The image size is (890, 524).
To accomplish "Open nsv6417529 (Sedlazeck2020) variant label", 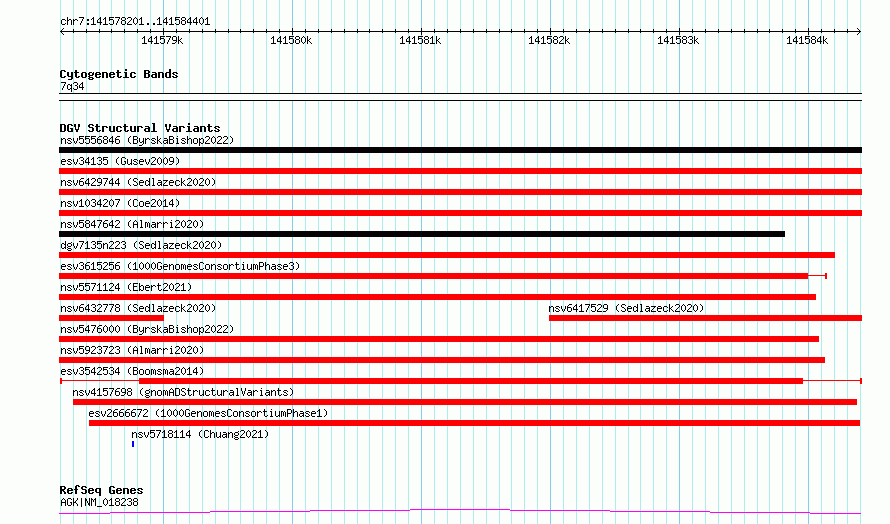I will click(626, 308).
